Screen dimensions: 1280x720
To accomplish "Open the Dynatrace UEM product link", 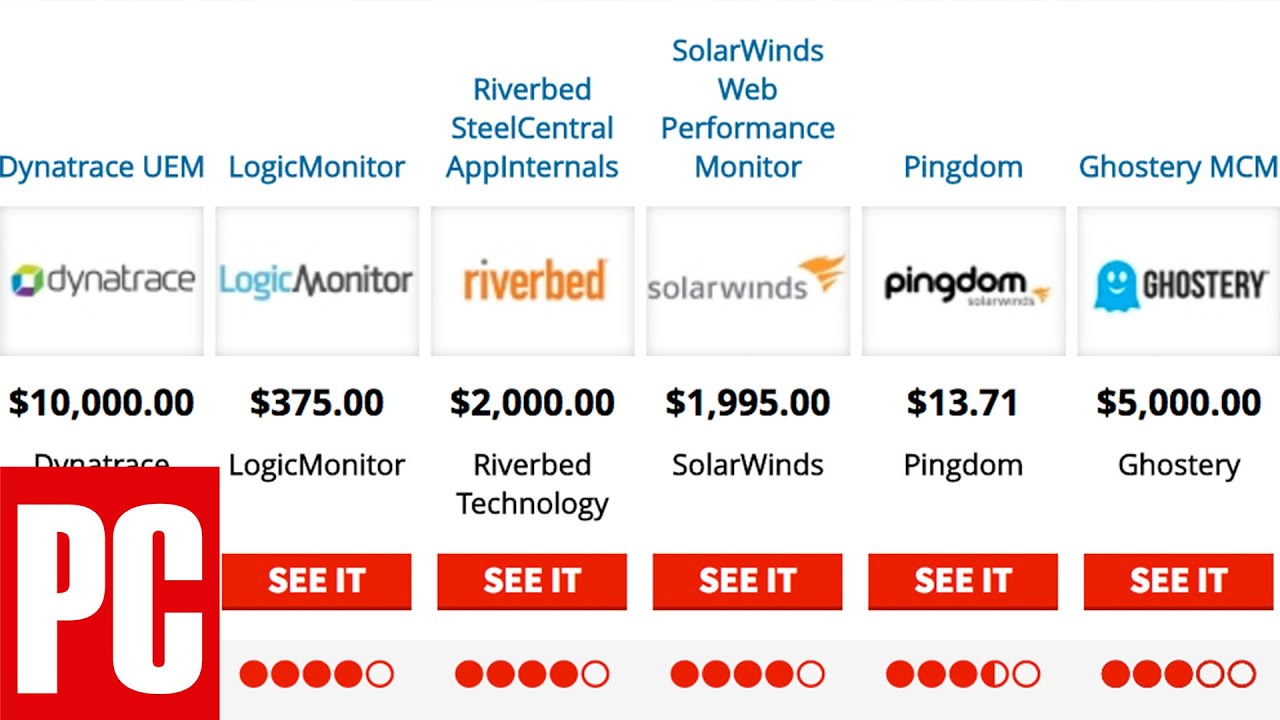I will tap(102, 167).
